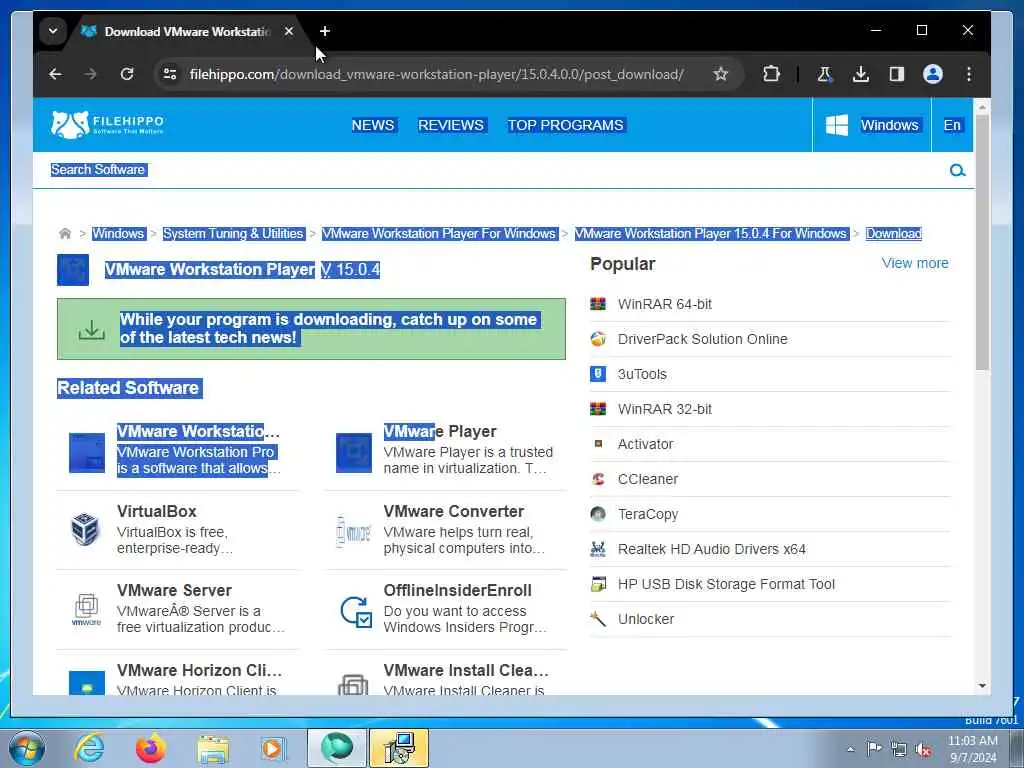Click the VMware Server icon

pos(86,609)
